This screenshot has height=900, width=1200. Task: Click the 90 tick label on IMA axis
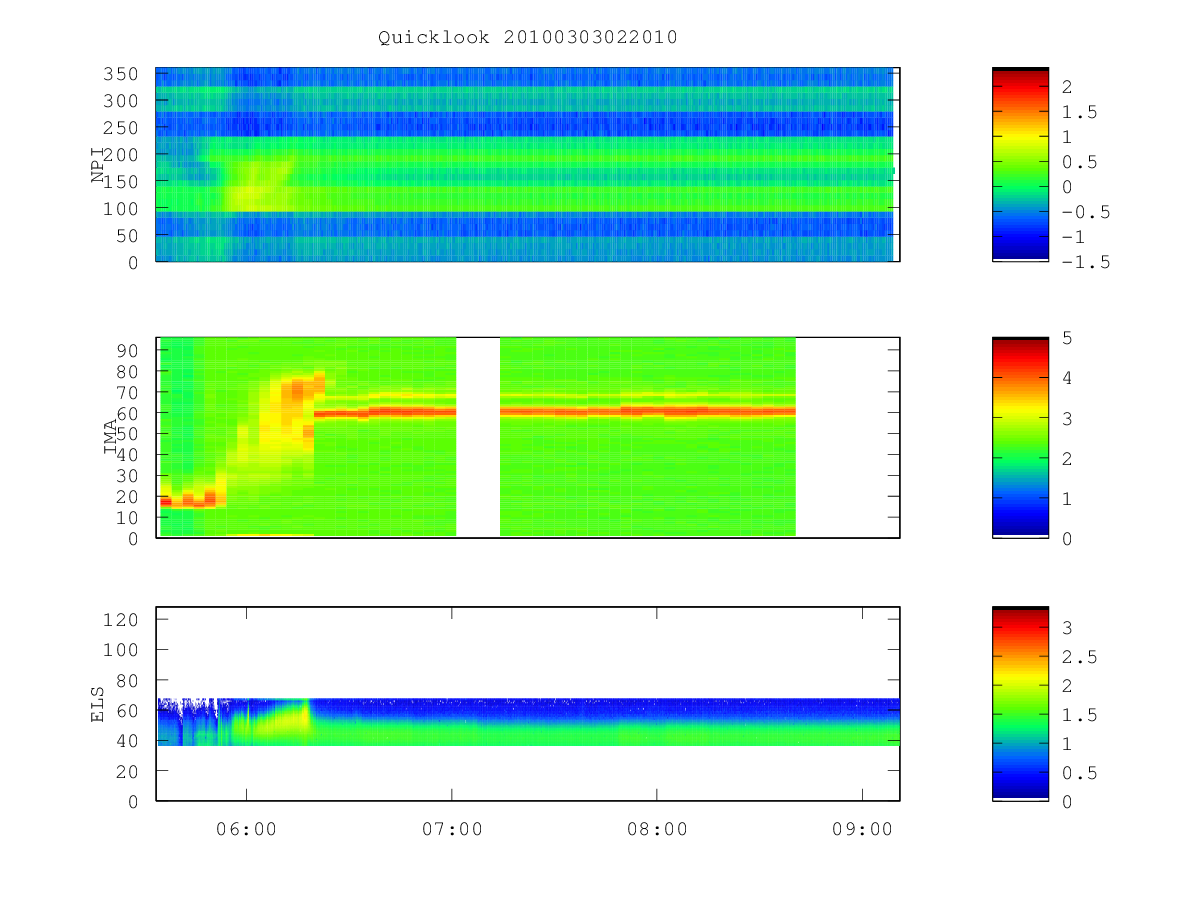point(129,350)
